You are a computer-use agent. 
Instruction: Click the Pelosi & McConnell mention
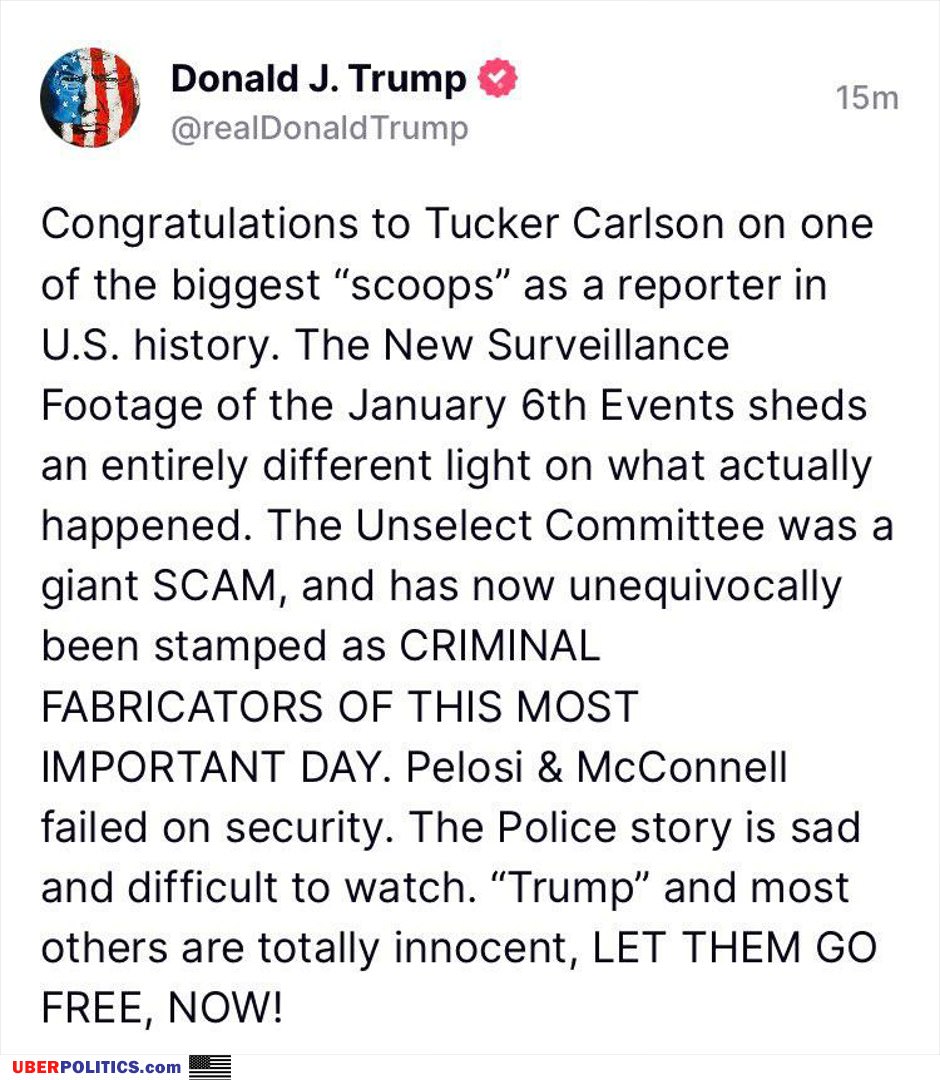pyautogui.click(x=596, y=767)
